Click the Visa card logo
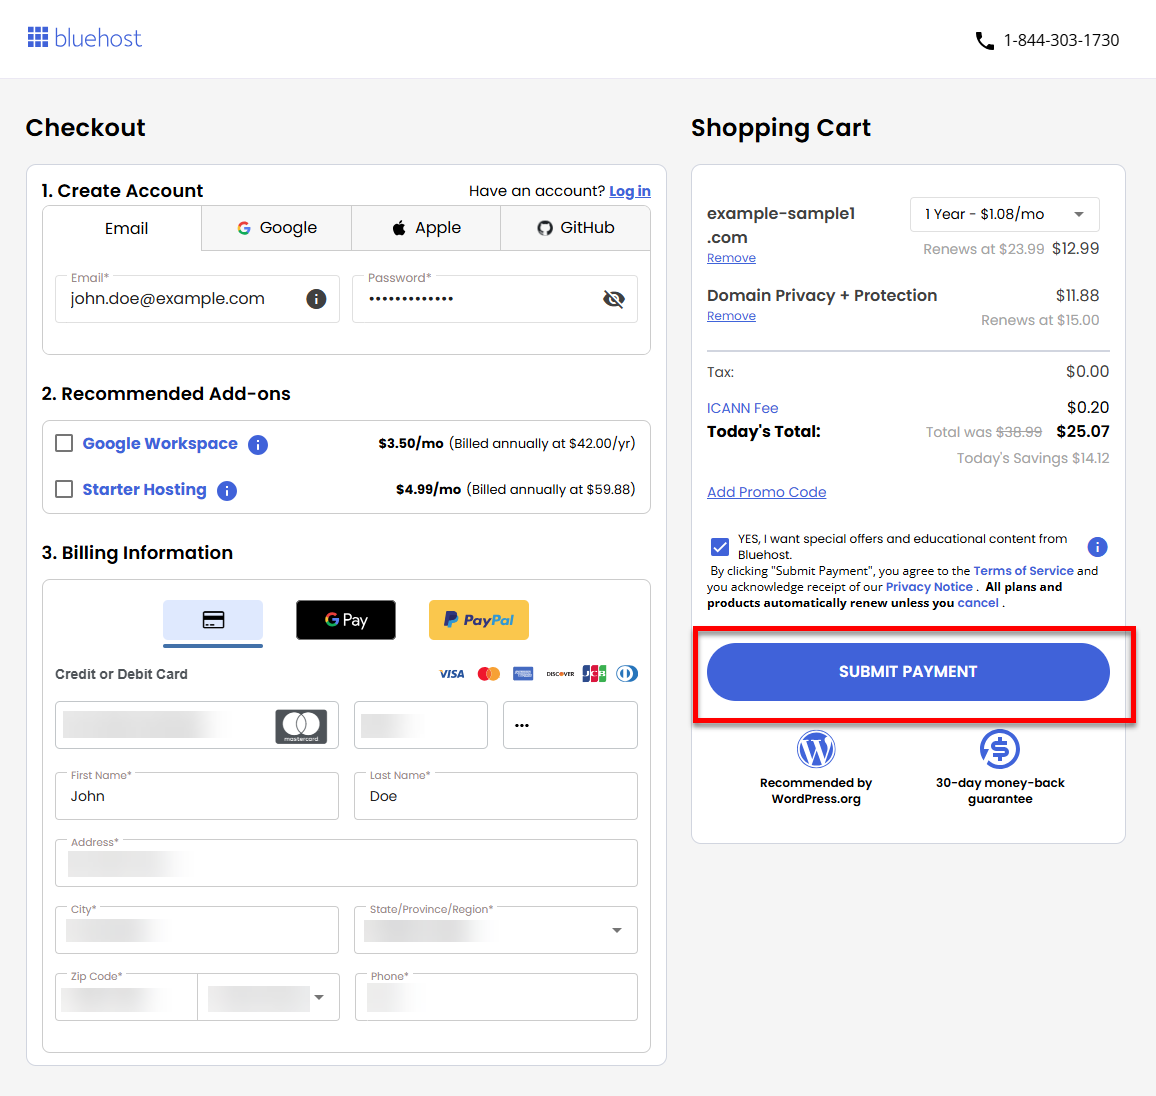The height and width of the screenshot is (1096, 1156). click(x=451, y=674)
